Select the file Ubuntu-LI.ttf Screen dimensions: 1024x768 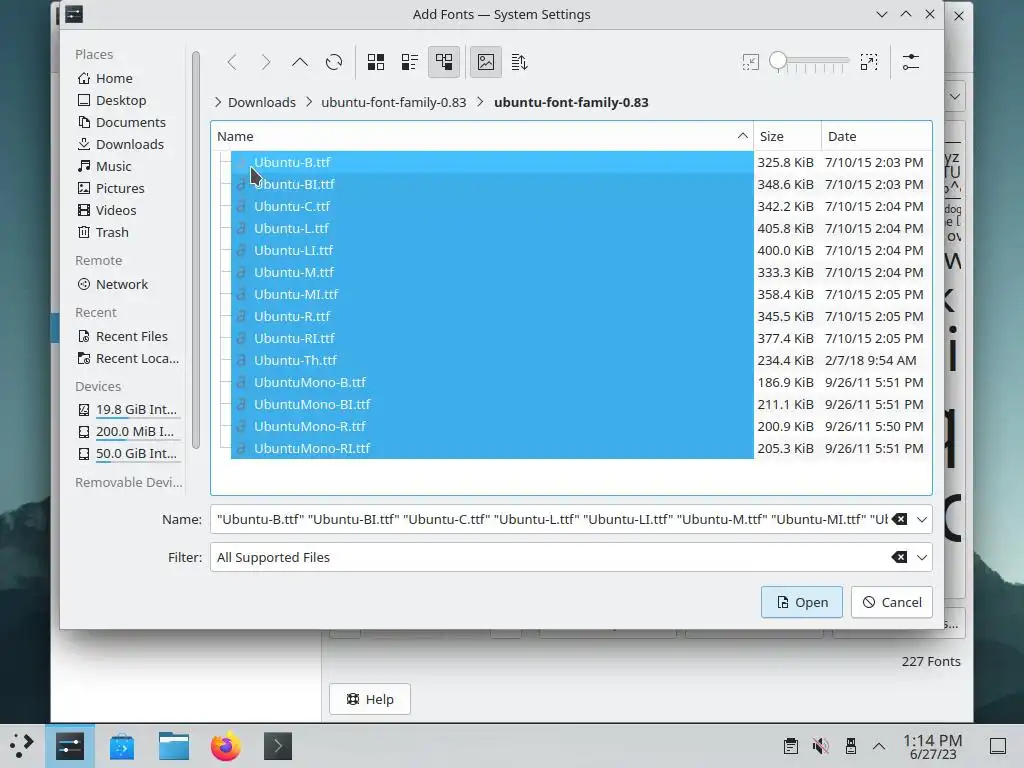point(492,251)
